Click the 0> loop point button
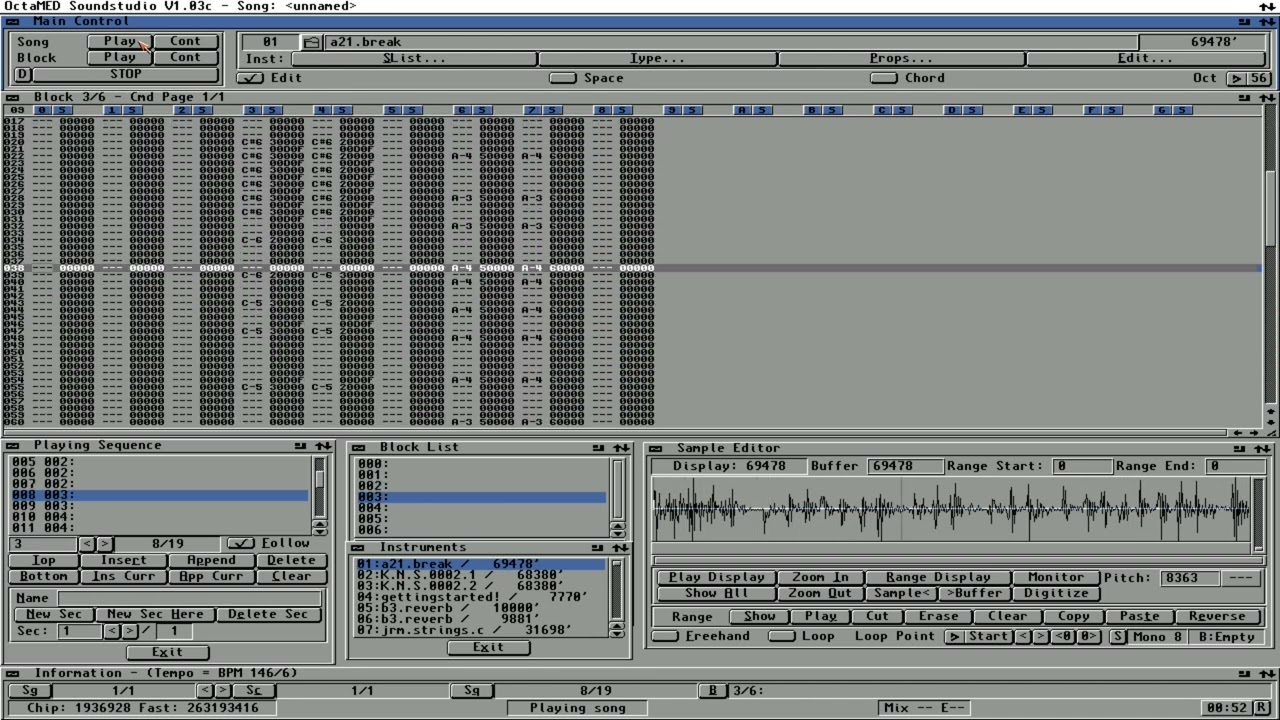This screenshot has height=720, width=1280. coord(1088,637)
